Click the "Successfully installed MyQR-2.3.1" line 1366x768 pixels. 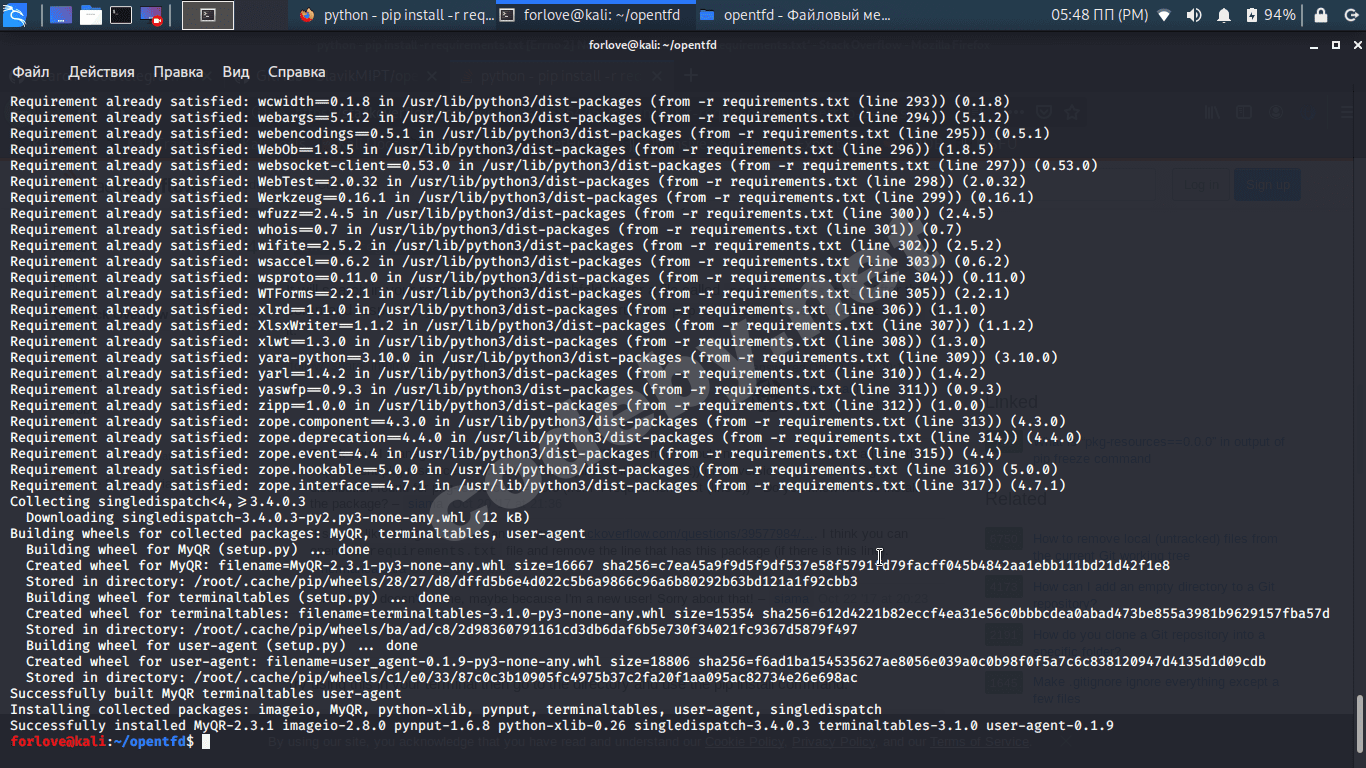tap(562, 726)
